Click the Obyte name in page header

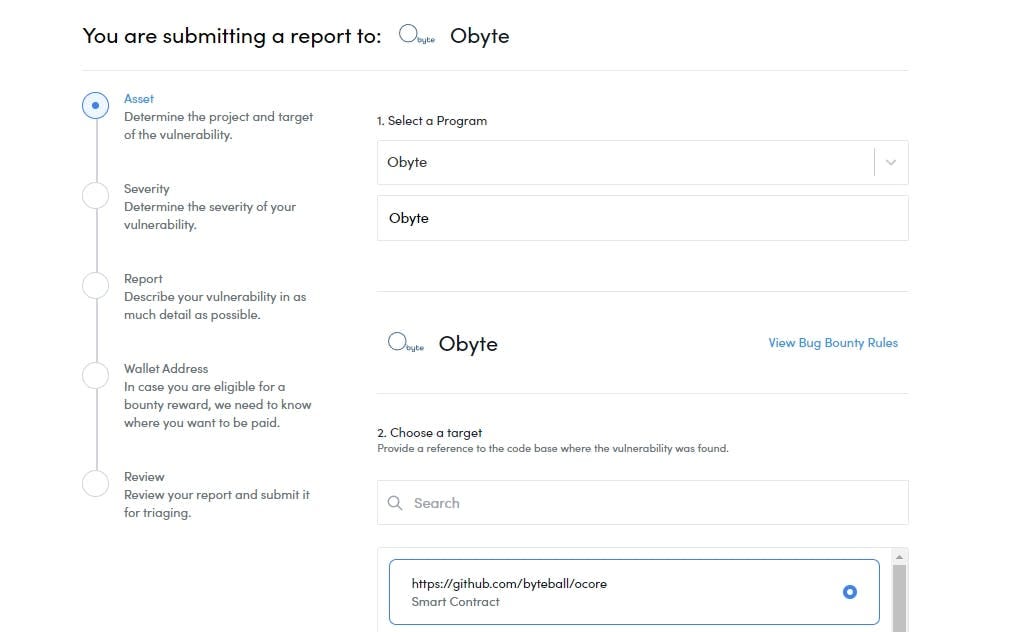coord(479,36)
